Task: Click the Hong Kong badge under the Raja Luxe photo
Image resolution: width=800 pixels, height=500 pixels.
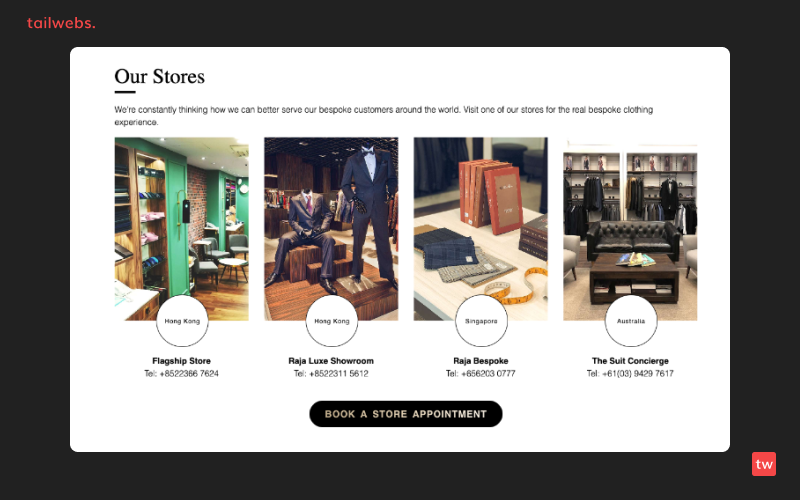Action: point(332,321)
